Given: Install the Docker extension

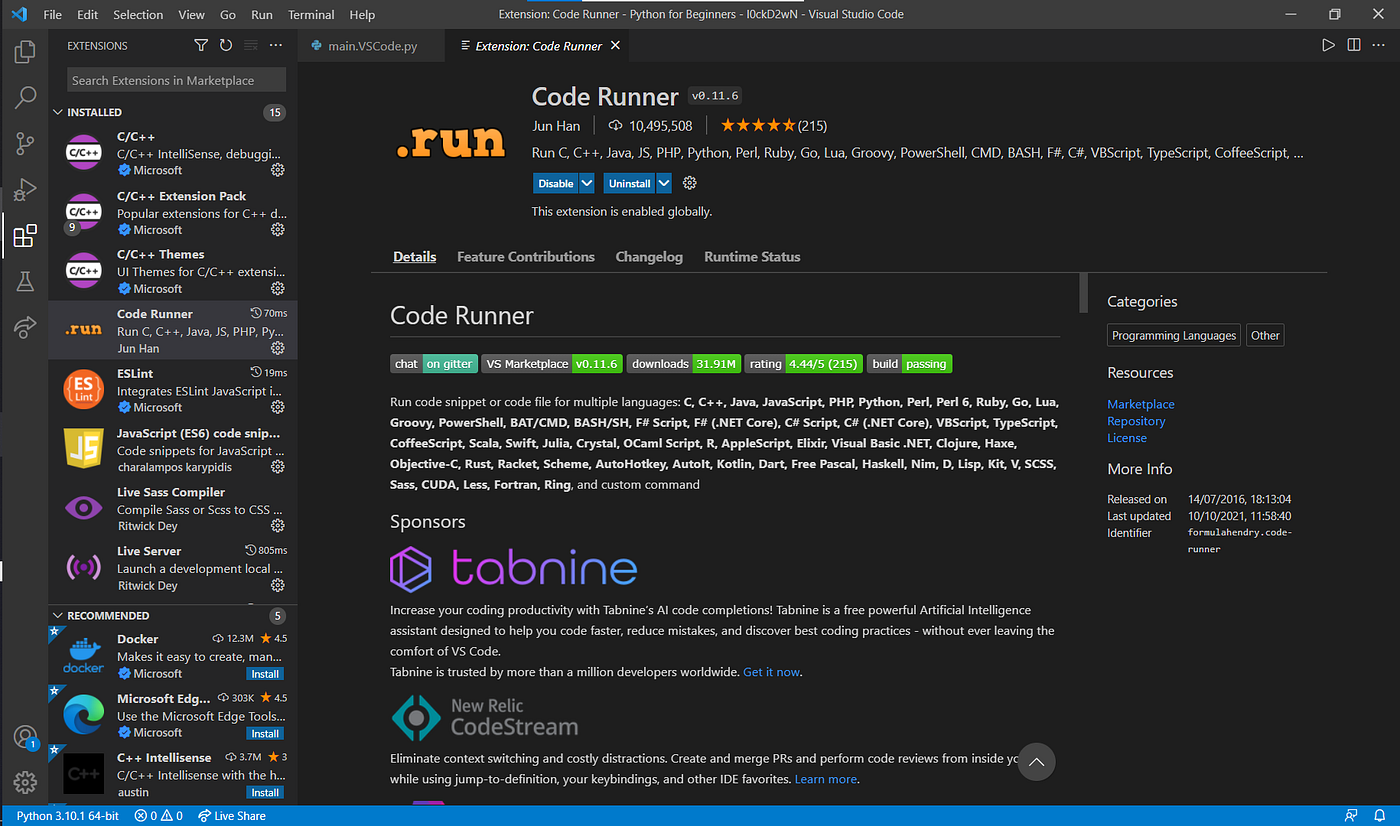Looking at the screenshot, I should click(x=264, y=673).
